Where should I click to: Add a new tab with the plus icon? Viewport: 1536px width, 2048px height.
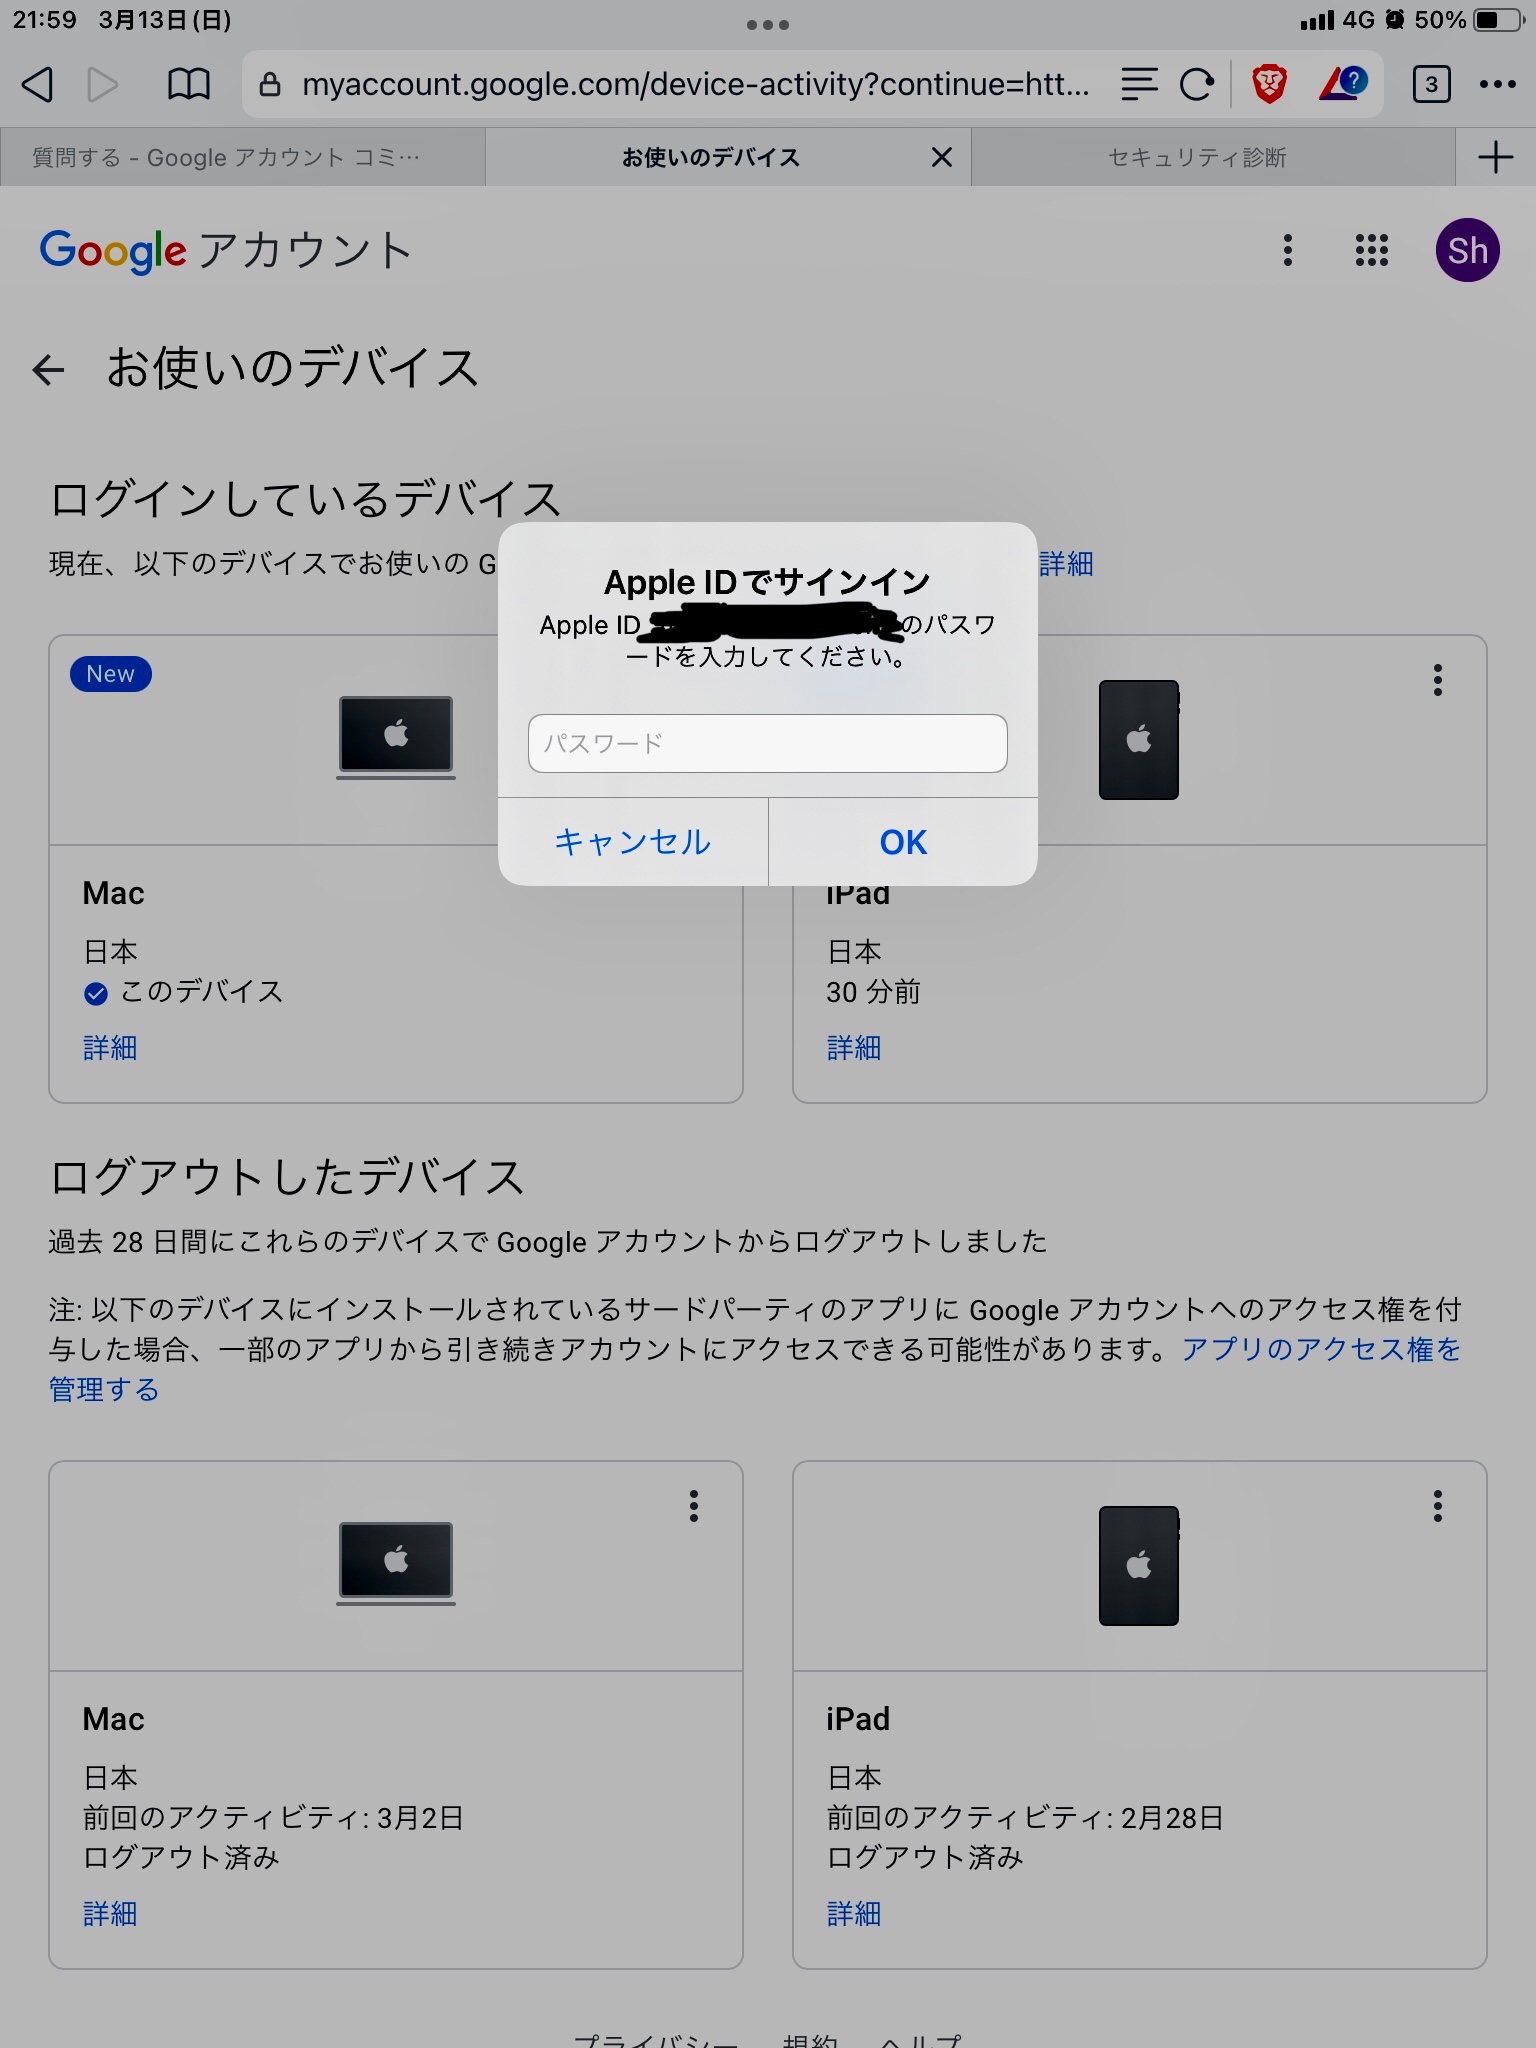pyautogui.click(x=1496, y=157)
